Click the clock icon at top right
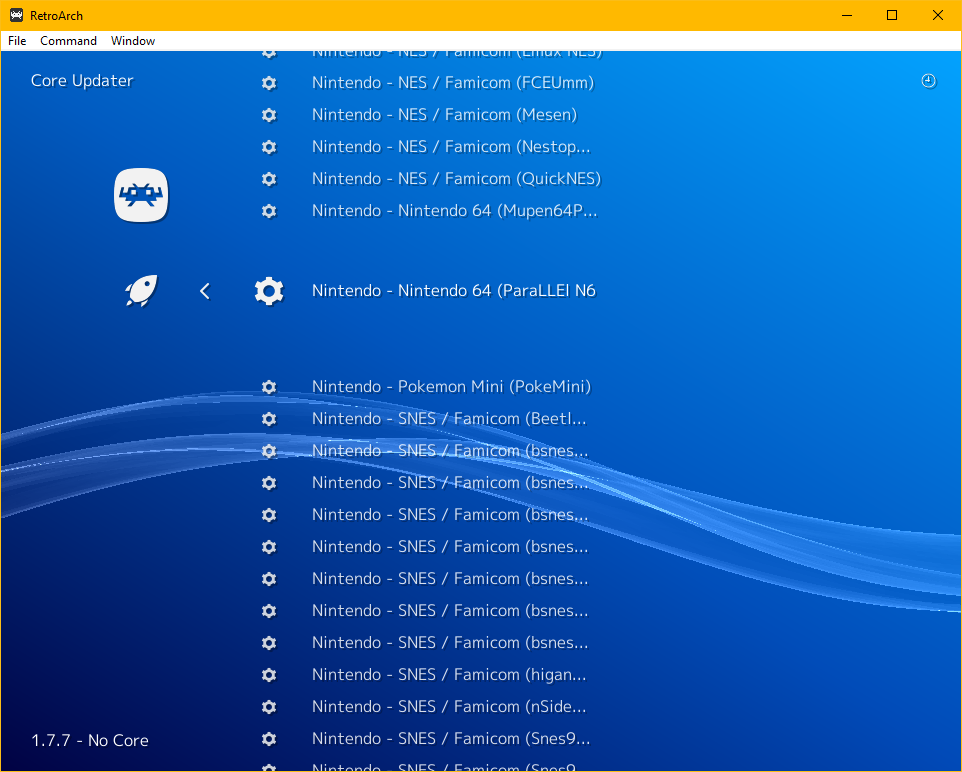 coord(928,81)
